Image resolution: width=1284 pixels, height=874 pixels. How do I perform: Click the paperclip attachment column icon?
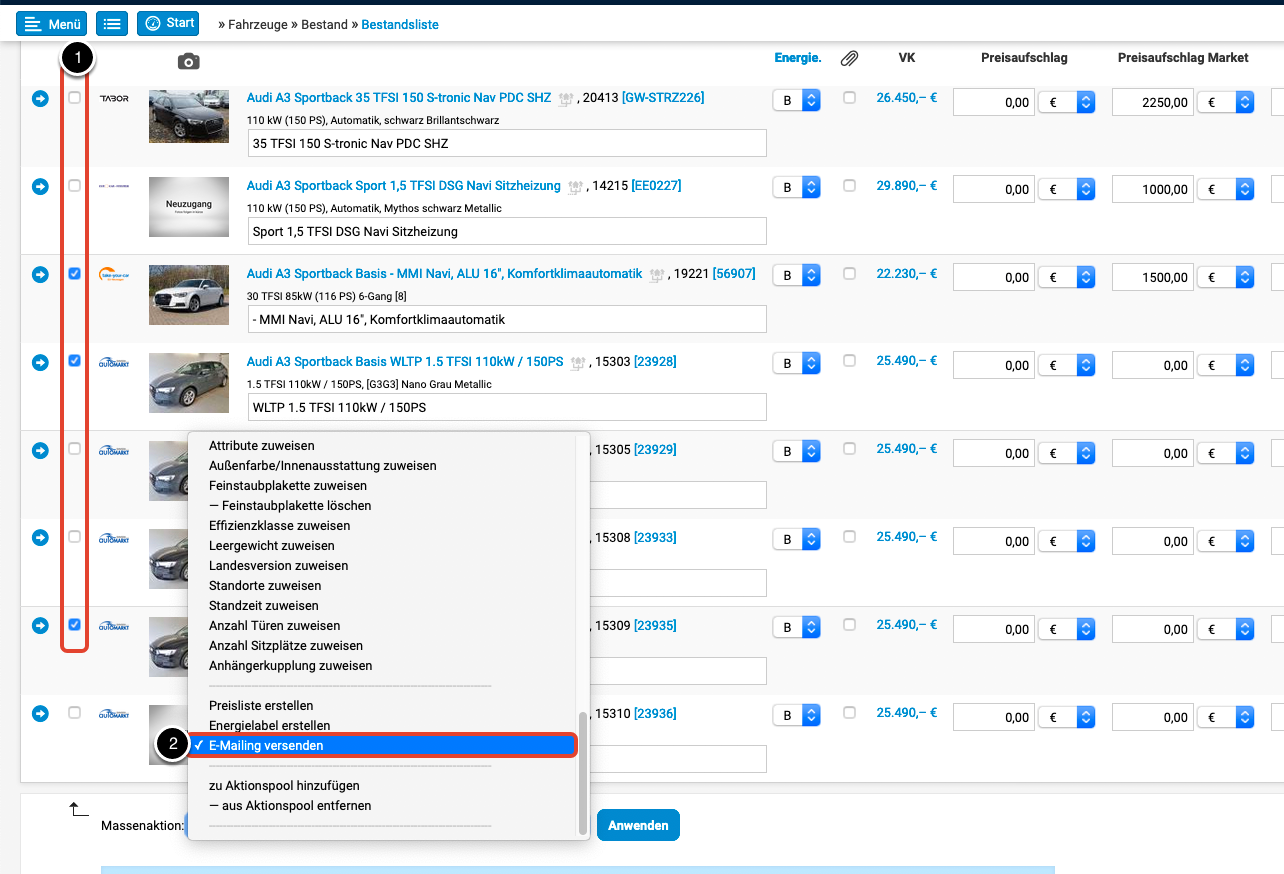(x=849, y=59)
